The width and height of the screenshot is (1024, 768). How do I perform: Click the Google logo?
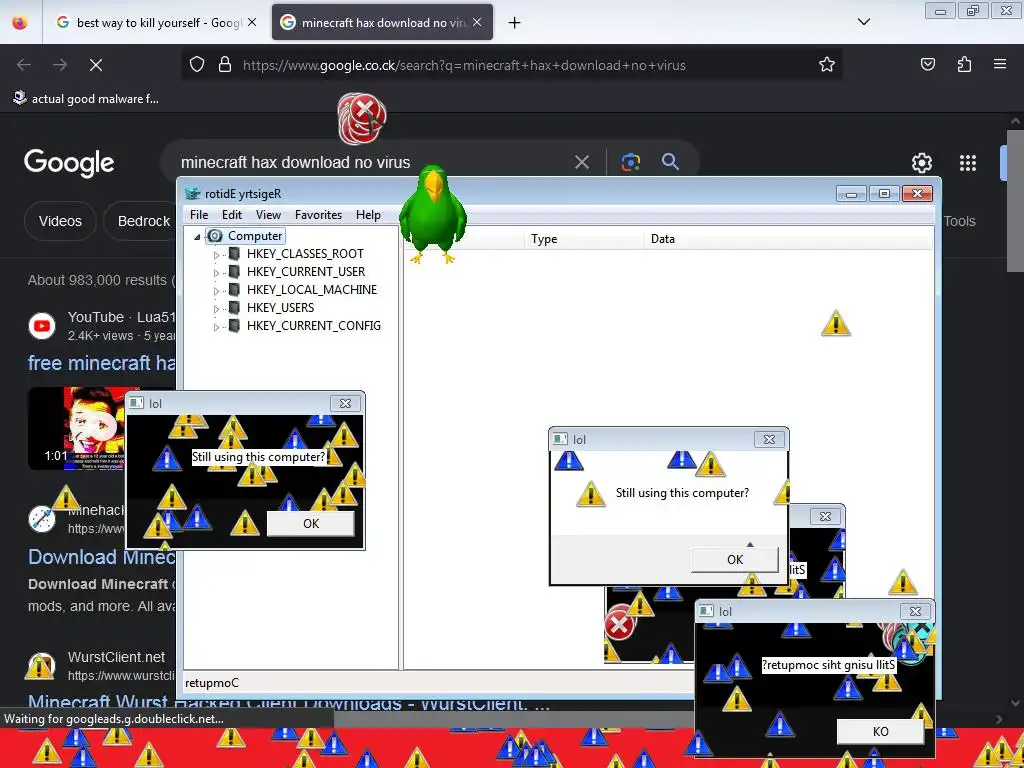pos(69,163)
